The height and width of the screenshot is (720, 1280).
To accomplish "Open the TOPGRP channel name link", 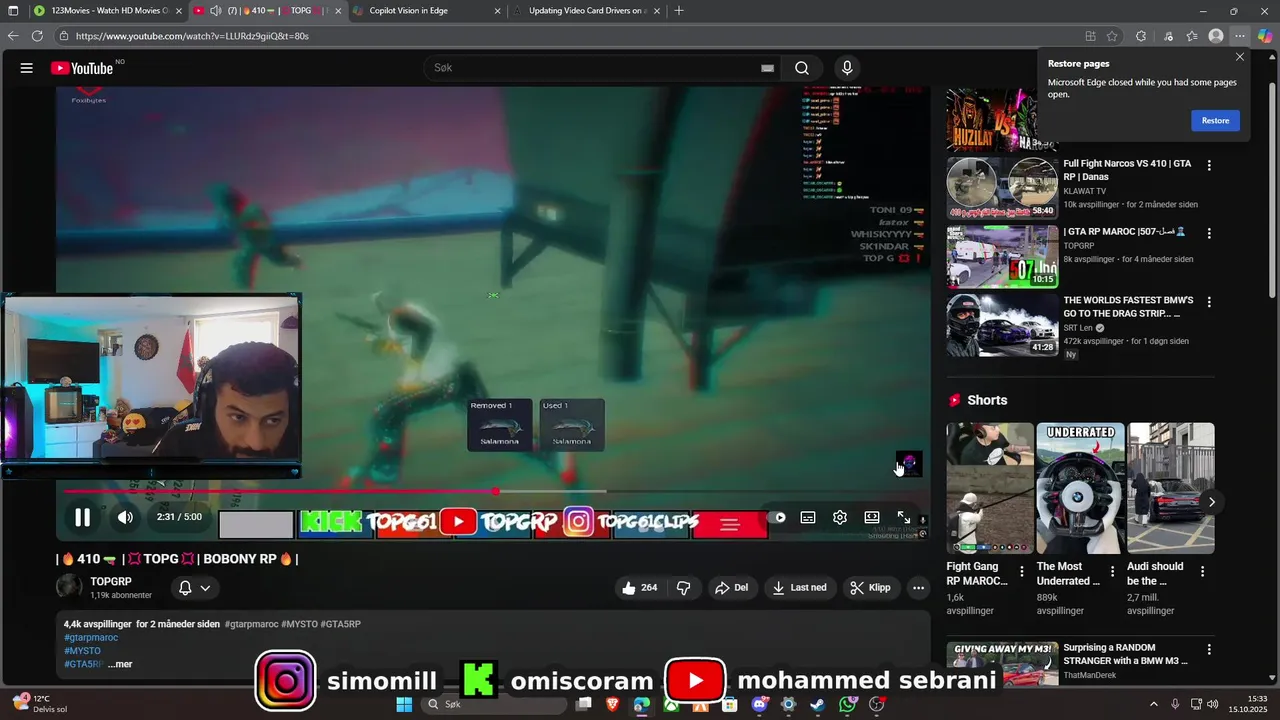I will [x=111, y=581].
